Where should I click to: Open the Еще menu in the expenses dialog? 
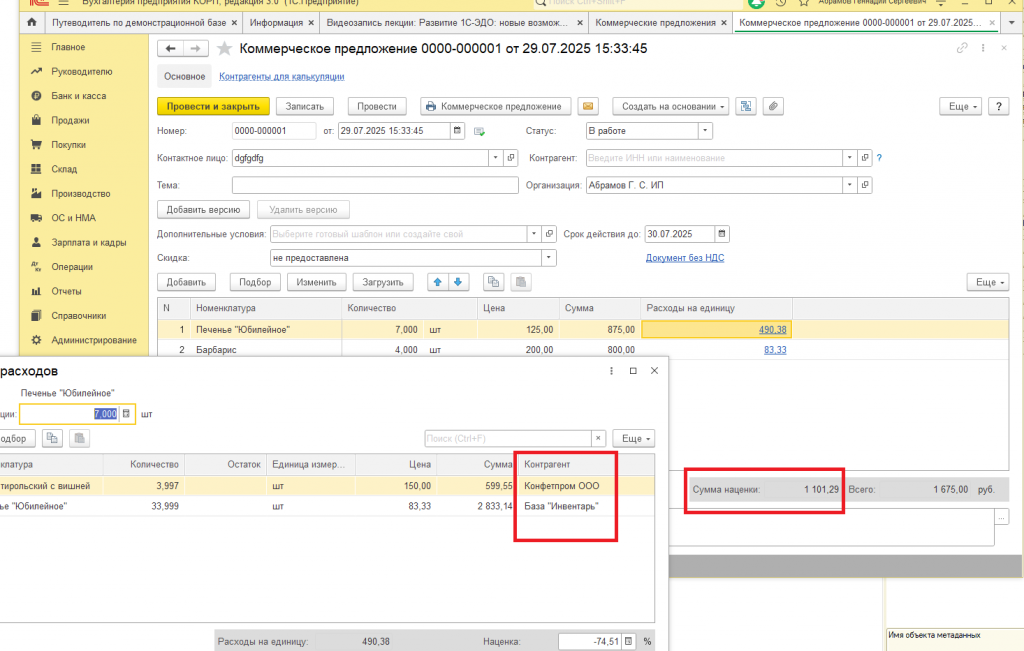coord(634,439)
